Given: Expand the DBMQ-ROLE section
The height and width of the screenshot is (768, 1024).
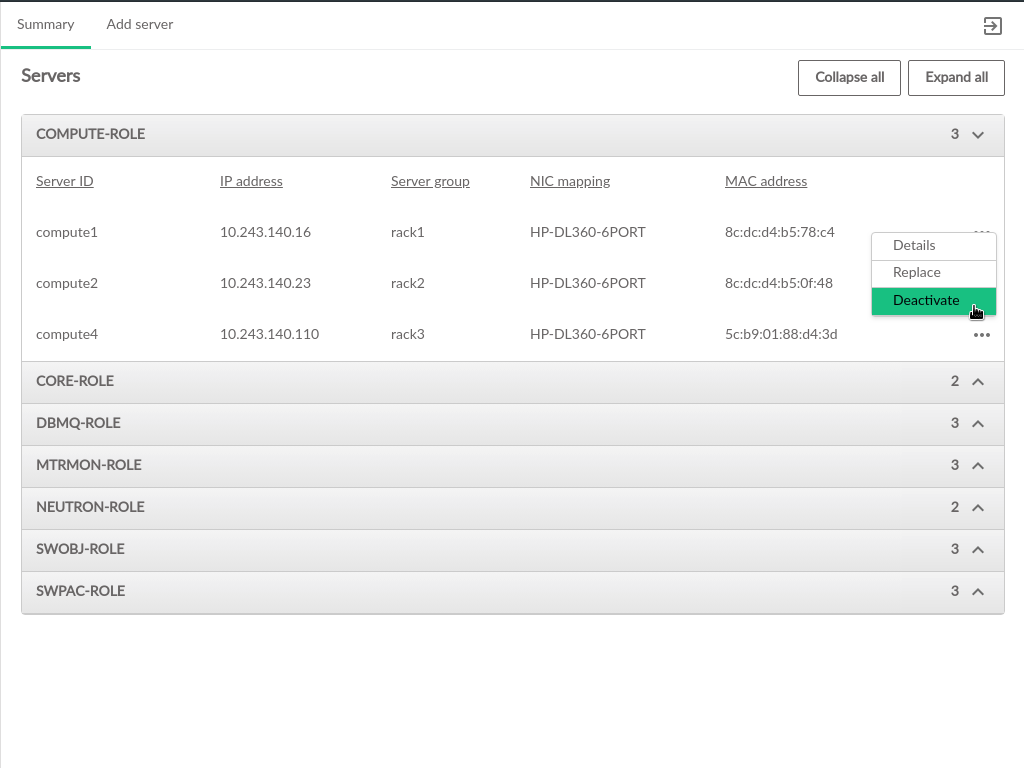Looking at the screenshot, I should (978, 424).
